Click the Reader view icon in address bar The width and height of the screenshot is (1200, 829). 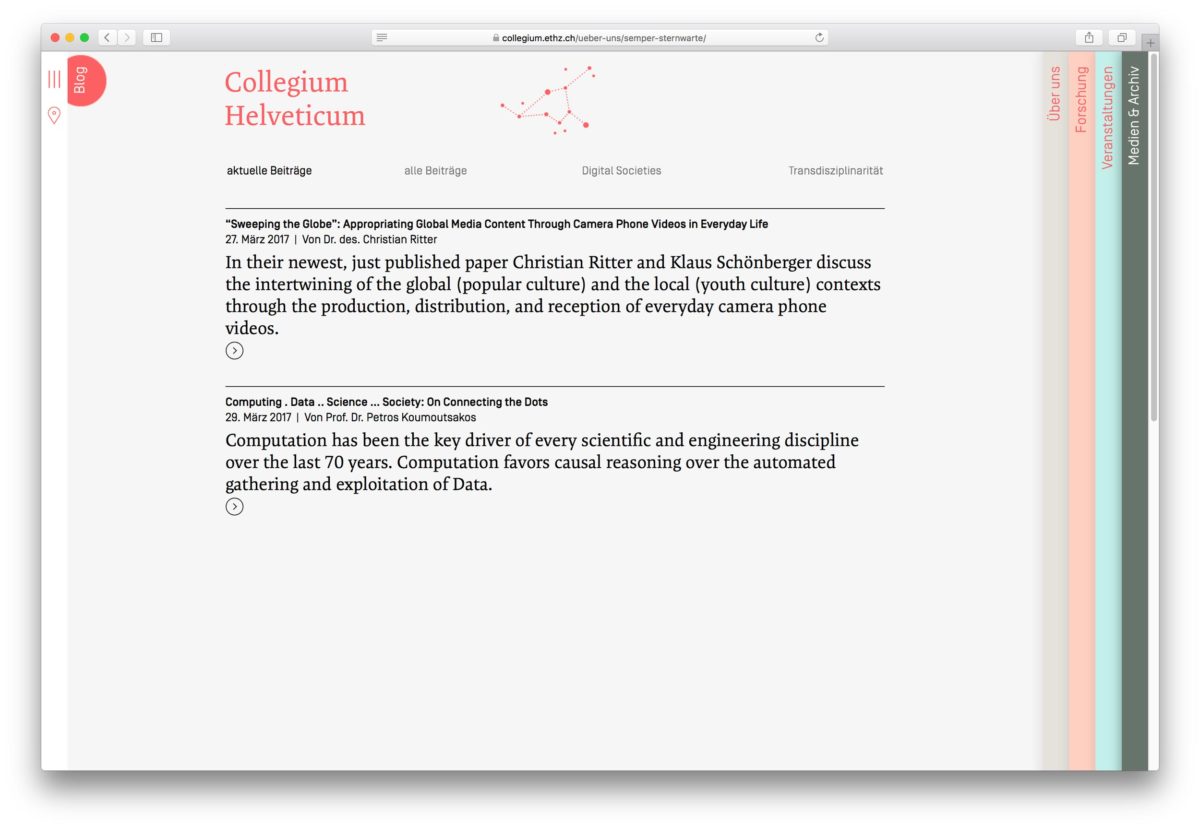[382, 38]
